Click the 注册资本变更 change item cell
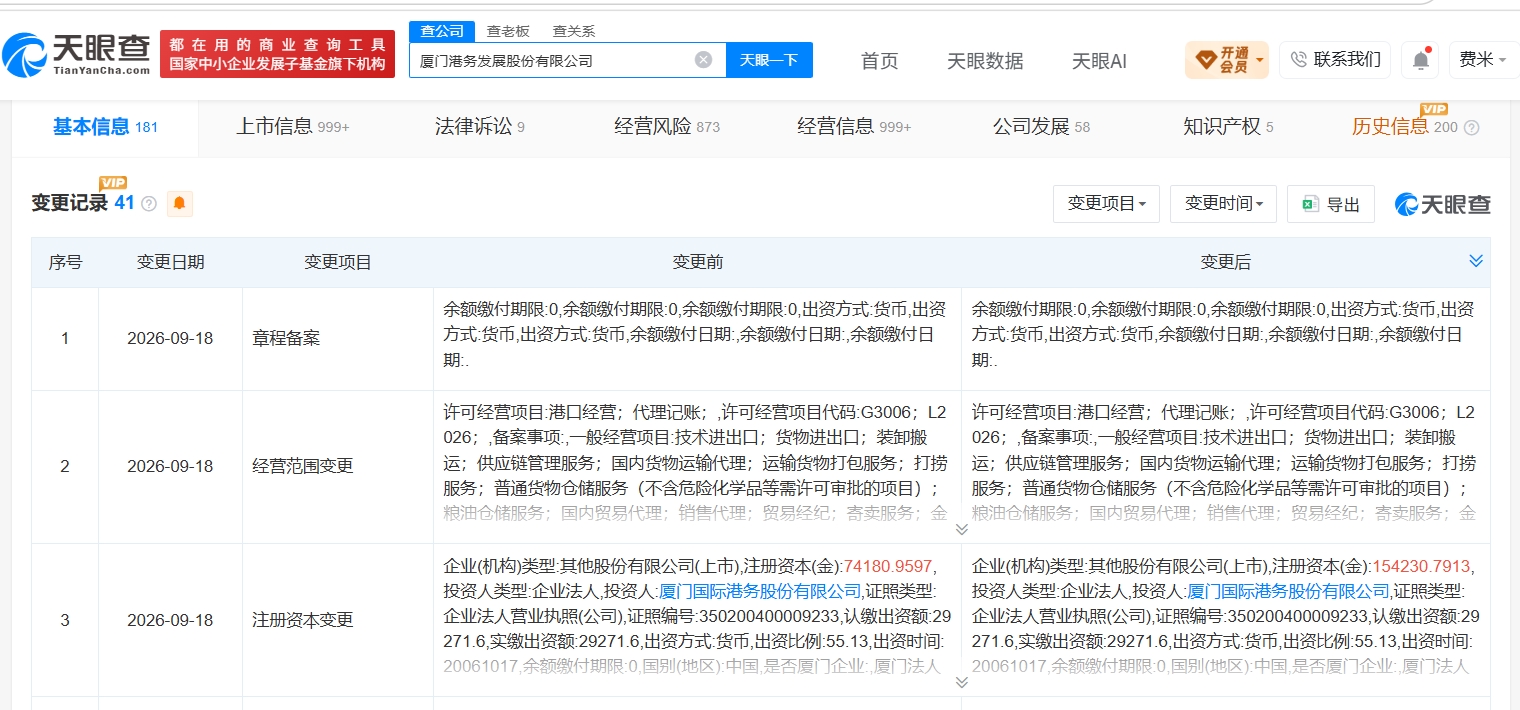This screenshot has height=710, width=1520. pos(338,620)
